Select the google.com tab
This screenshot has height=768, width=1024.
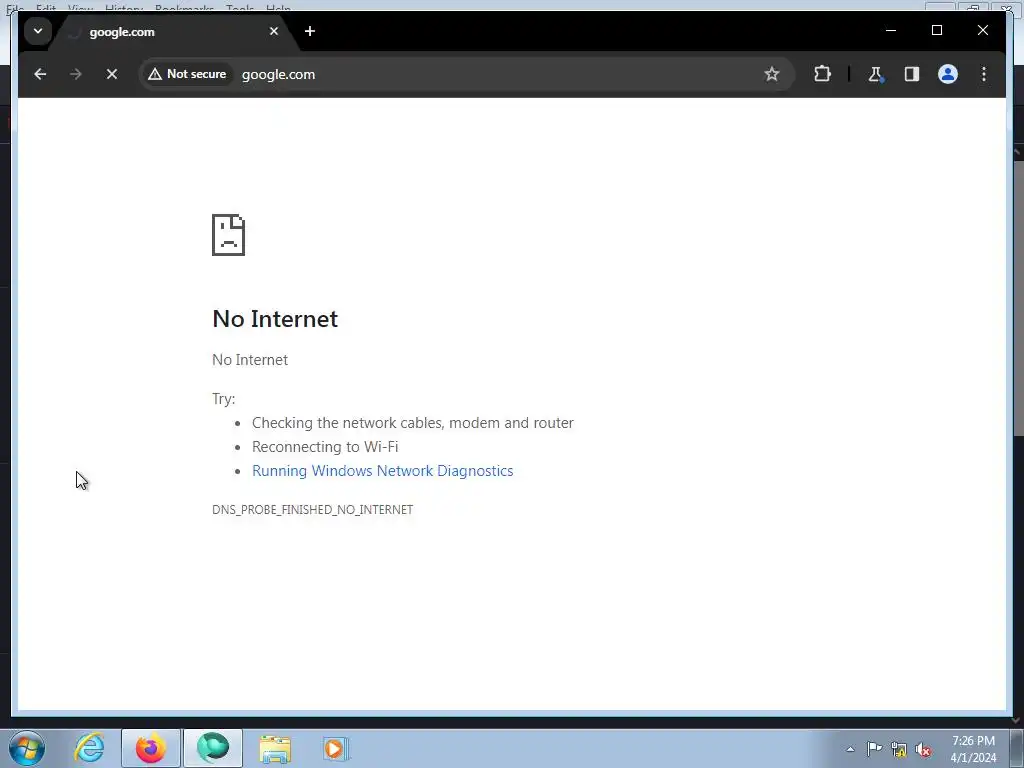coord(173,31)
